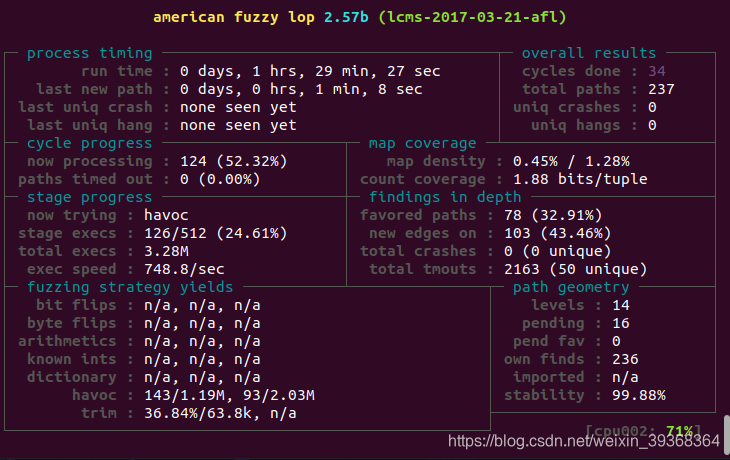Screen dimensions: 730x460
Task: Click the title text 'american fuzzy lop'
Action: [x=234, y=18]
